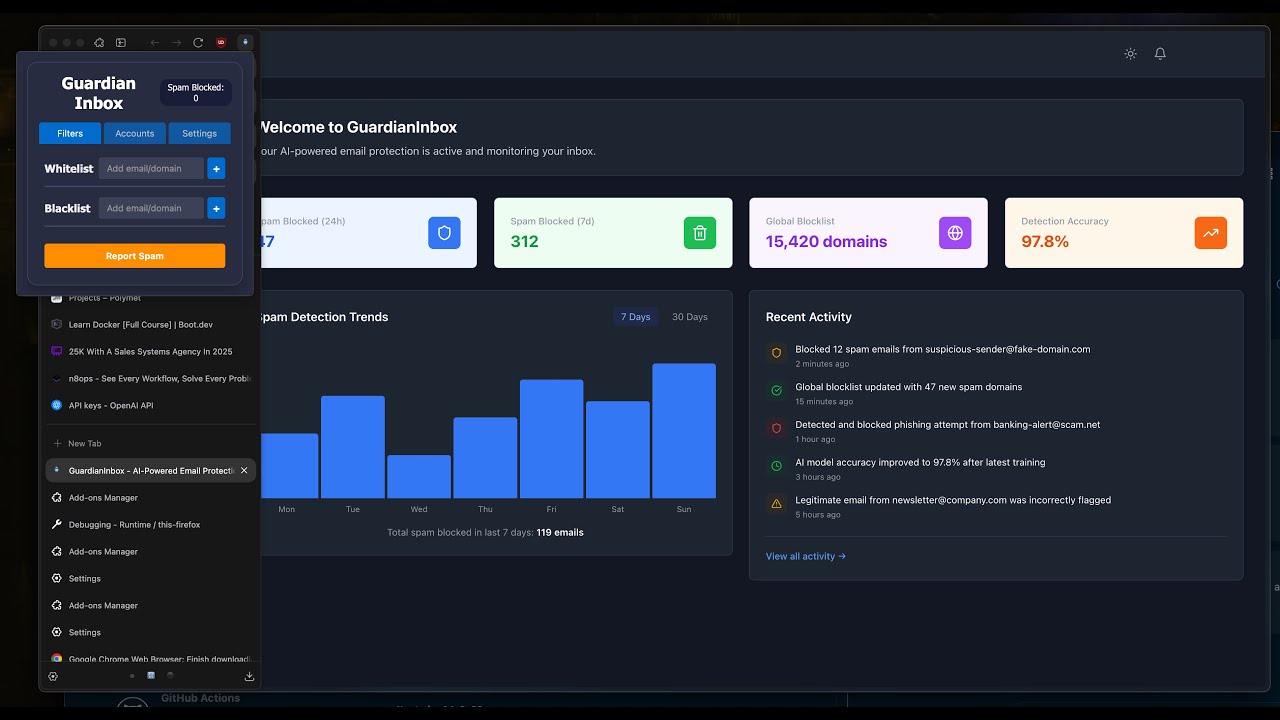The height and width of the screenshot is (720, 1280).
Task: Click the GuardianInbox extension toolbar icon
Action: coord(245,42)
